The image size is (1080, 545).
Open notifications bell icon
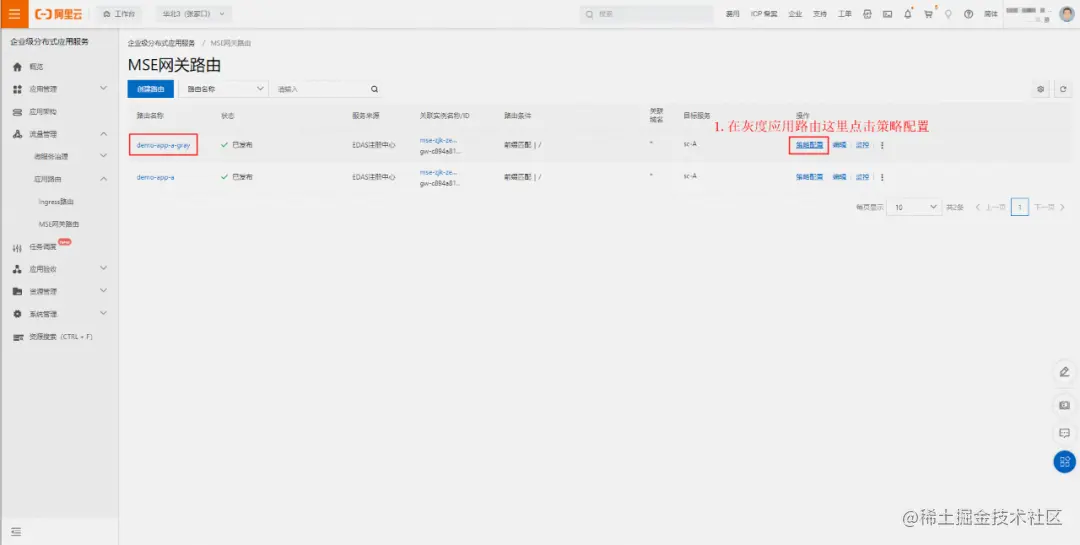click(x=908, y=14)
